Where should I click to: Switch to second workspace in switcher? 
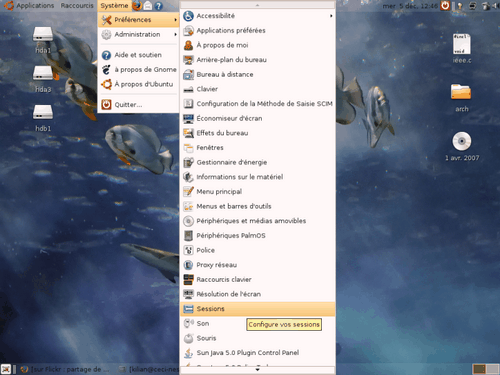tap(492, 369)
